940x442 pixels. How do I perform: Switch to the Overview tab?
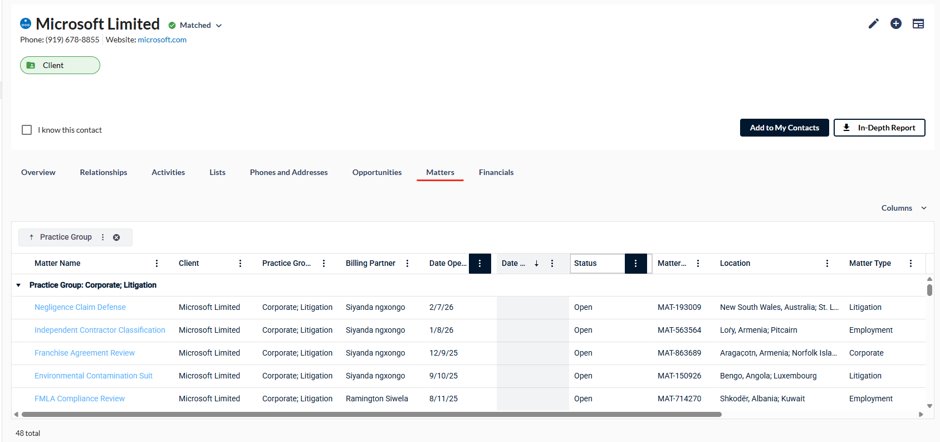point(38,172)
